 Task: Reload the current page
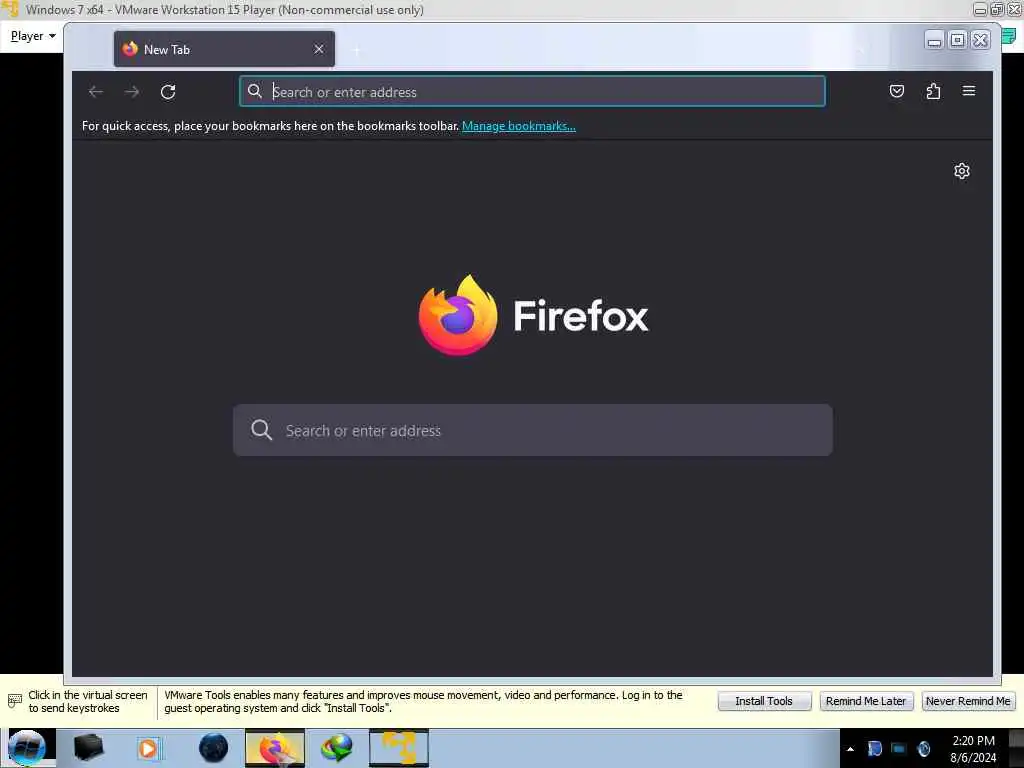coord(168,91)
